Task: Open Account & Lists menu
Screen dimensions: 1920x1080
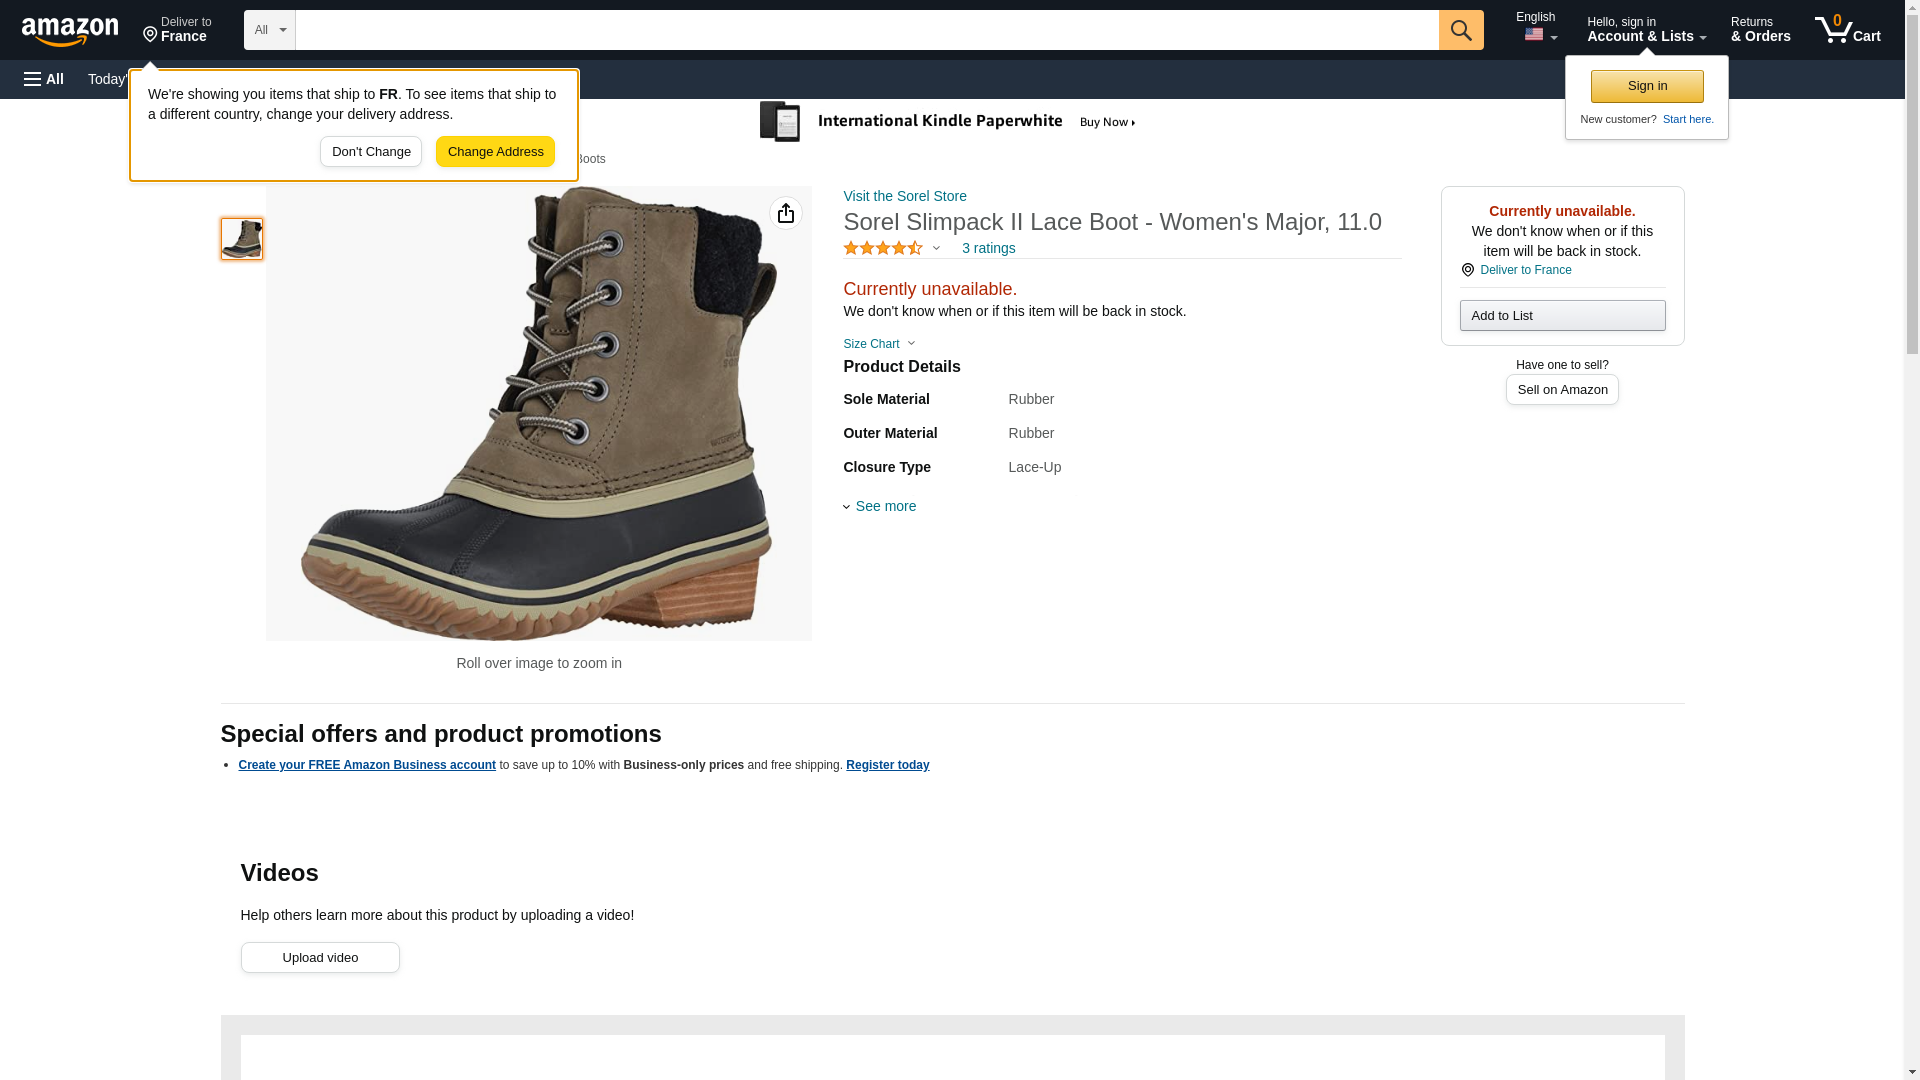Action: [x=1646, y=30]
